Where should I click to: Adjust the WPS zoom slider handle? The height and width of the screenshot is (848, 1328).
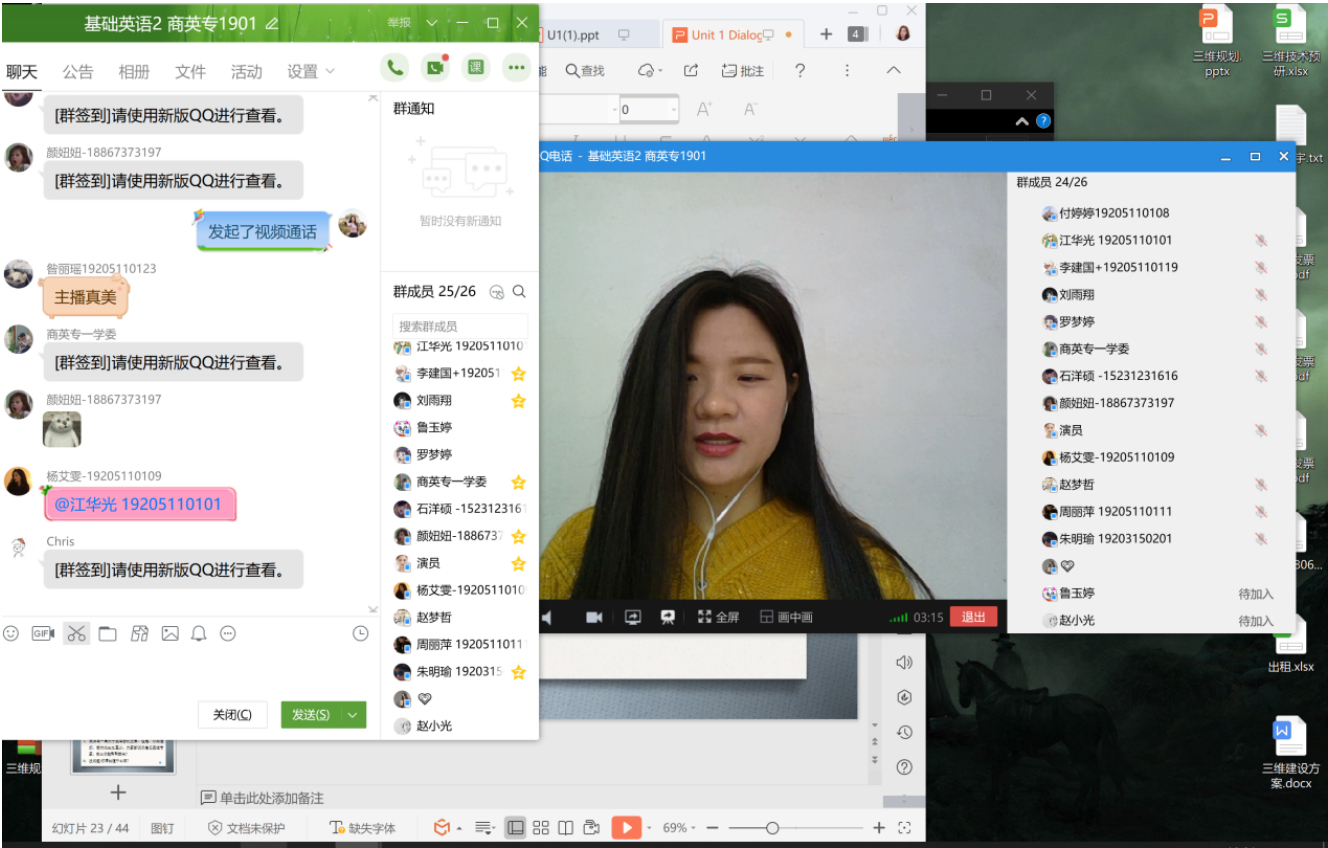pos(772,827)
